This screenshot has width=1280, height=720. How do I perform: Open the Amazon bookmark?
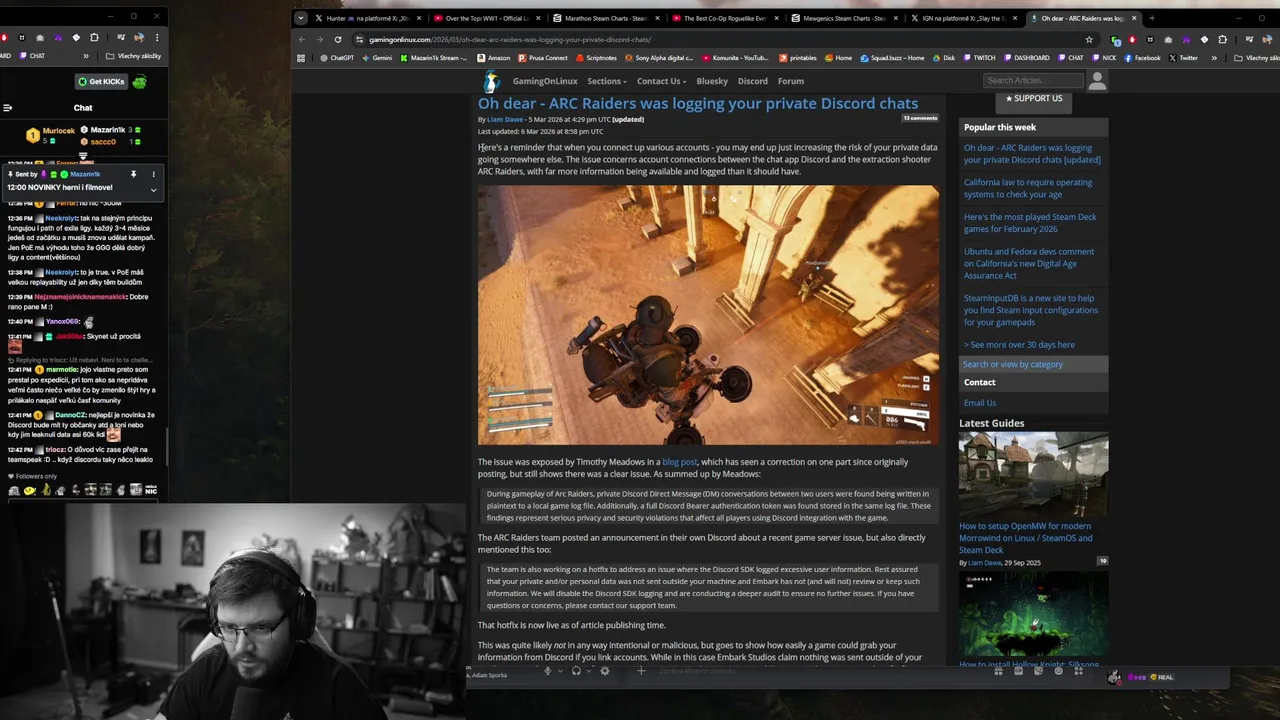click(492, 58)
